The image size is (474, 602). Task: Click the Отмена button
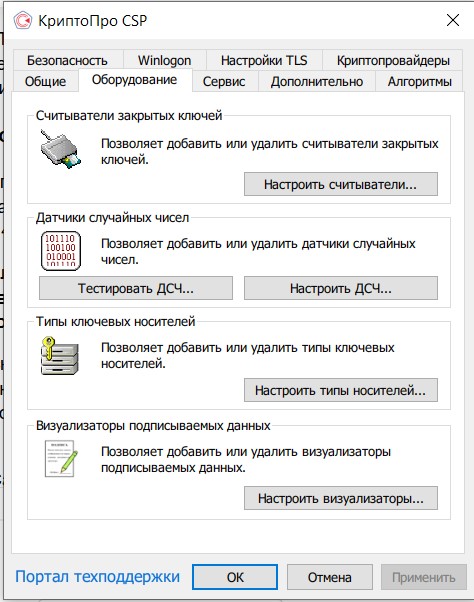click(x=330, y=577)
